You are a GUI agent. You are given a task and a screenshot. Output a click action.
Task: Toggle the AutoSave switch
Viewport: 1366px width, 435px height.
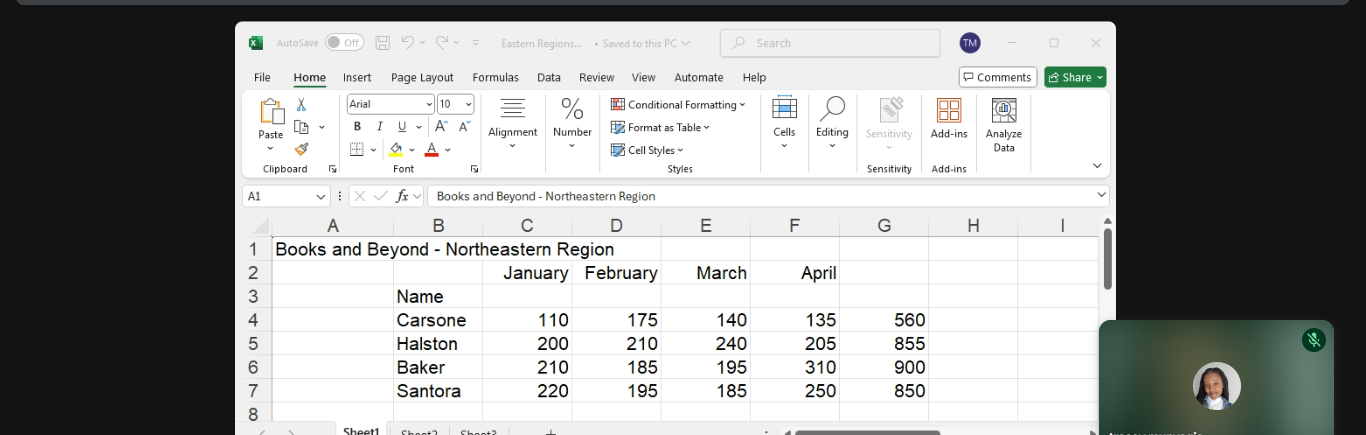pyautogui.click(x=344, y=43)
